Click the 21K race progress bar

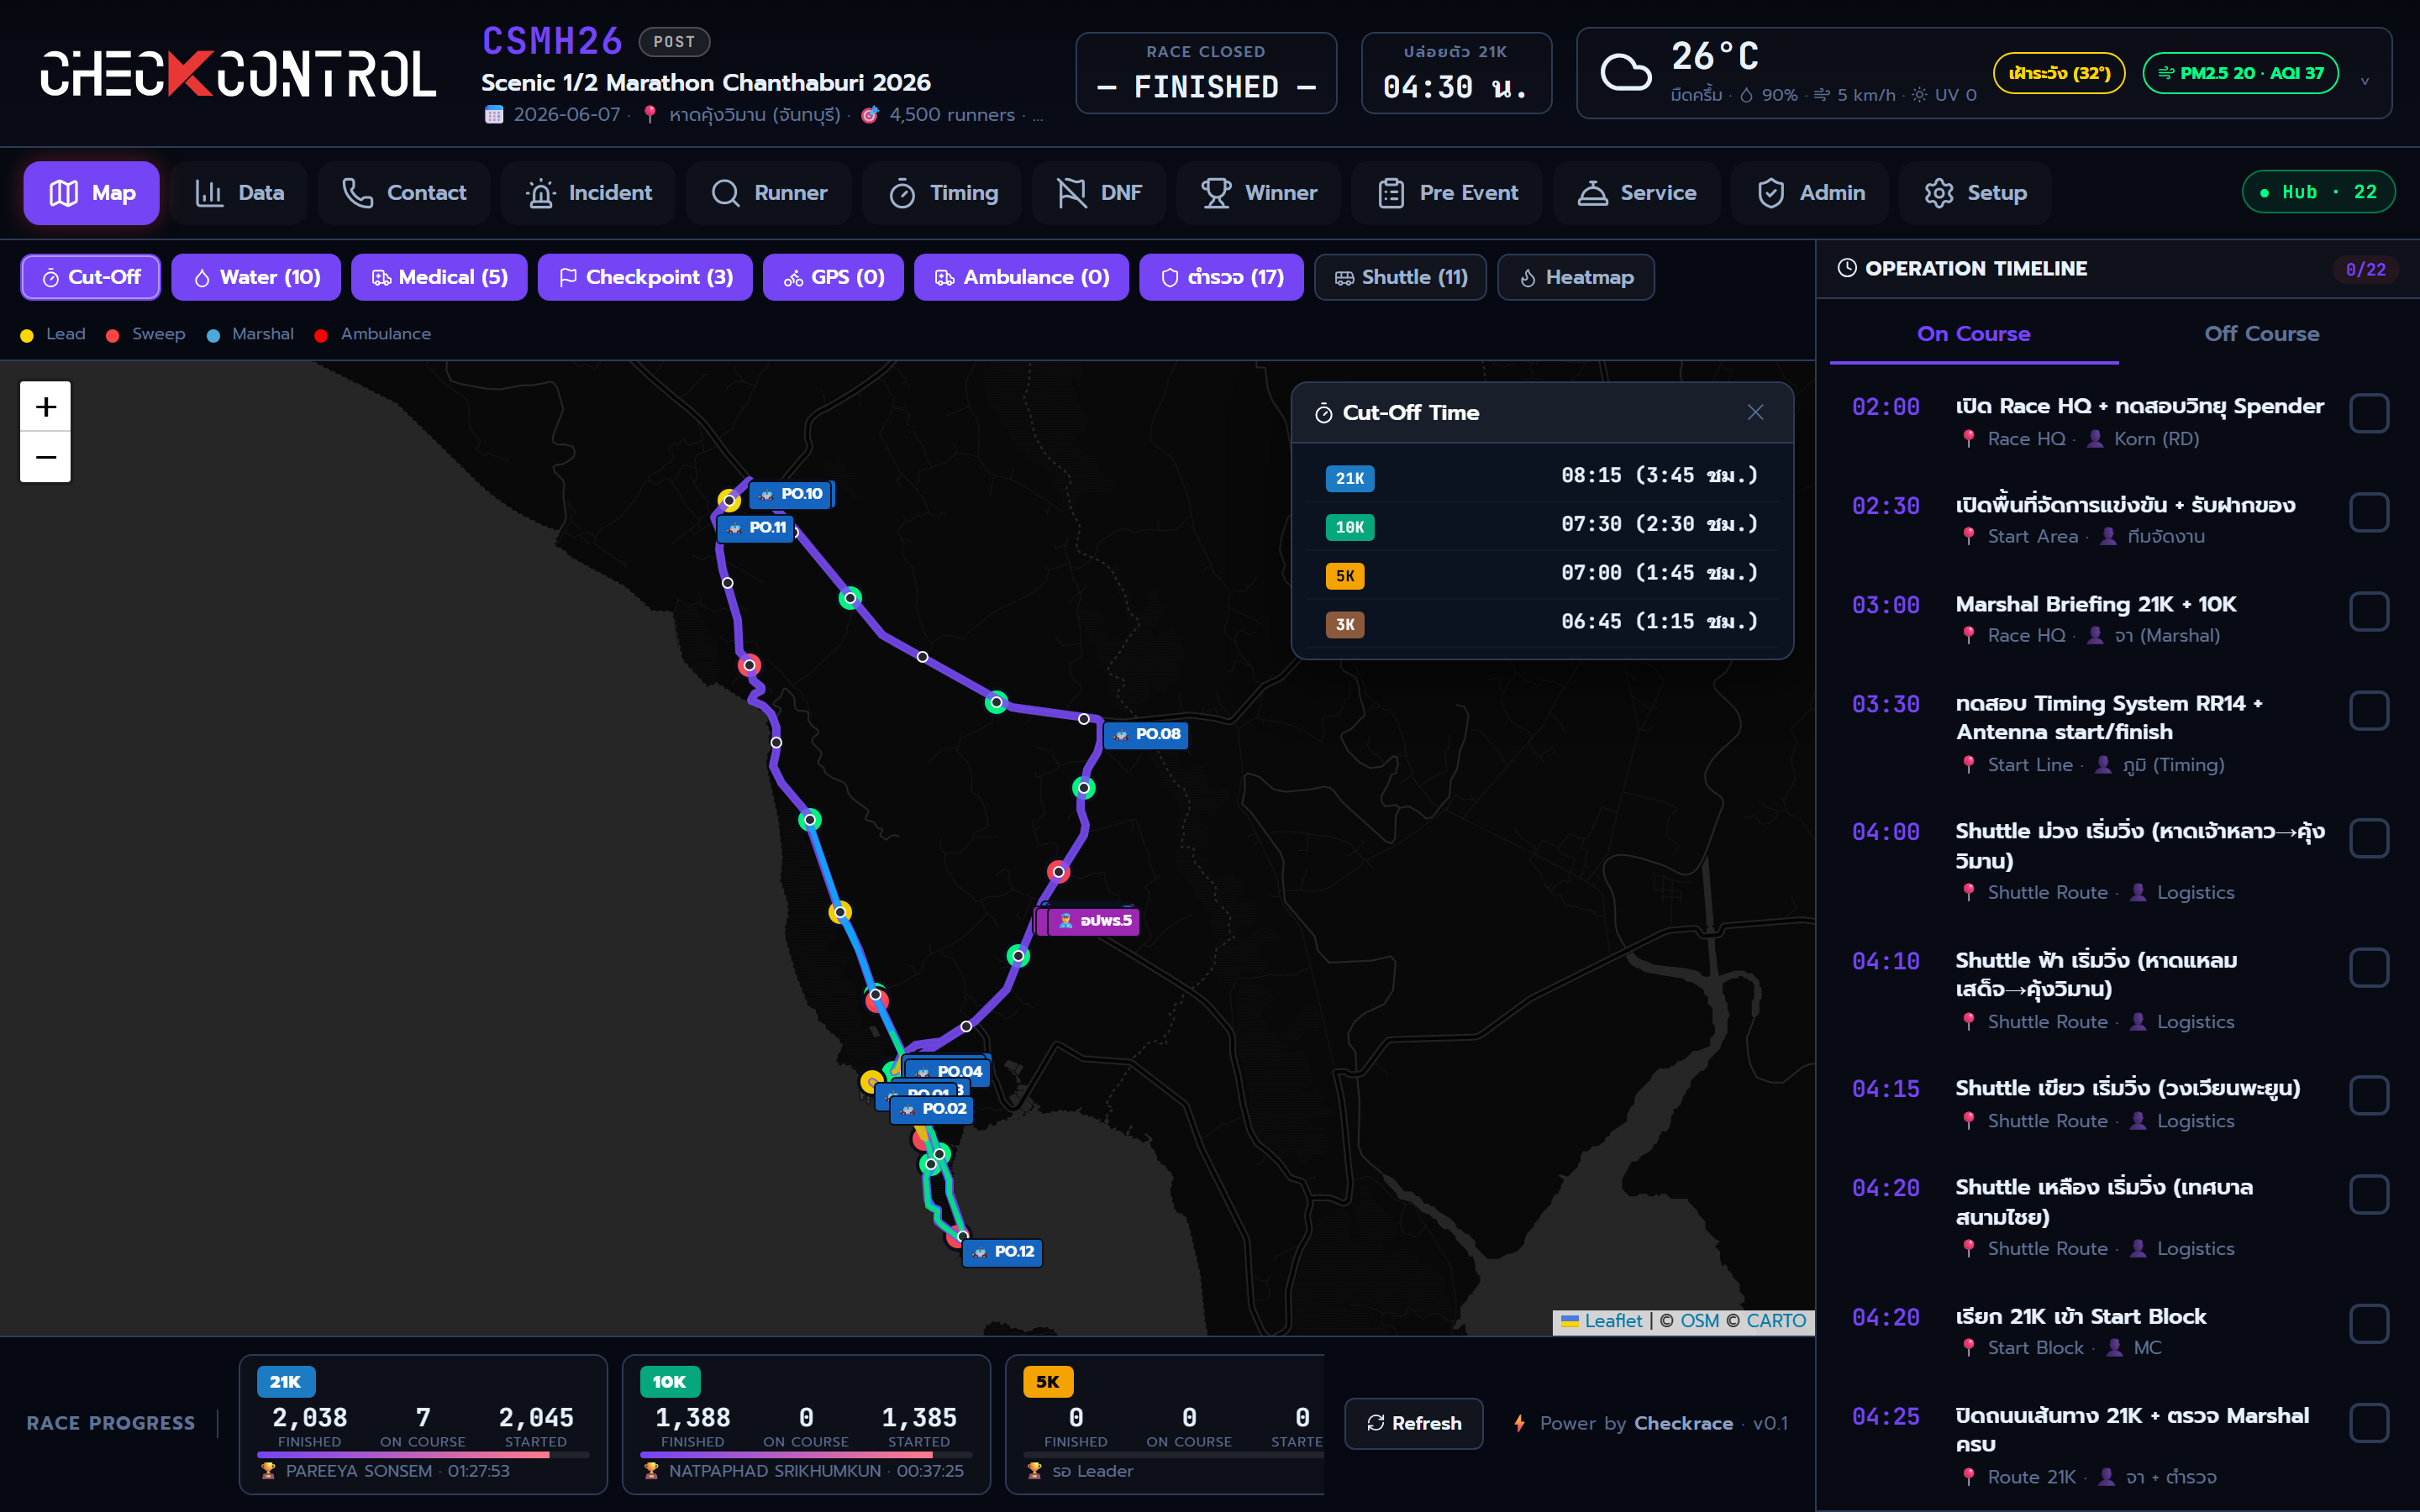423,1455
